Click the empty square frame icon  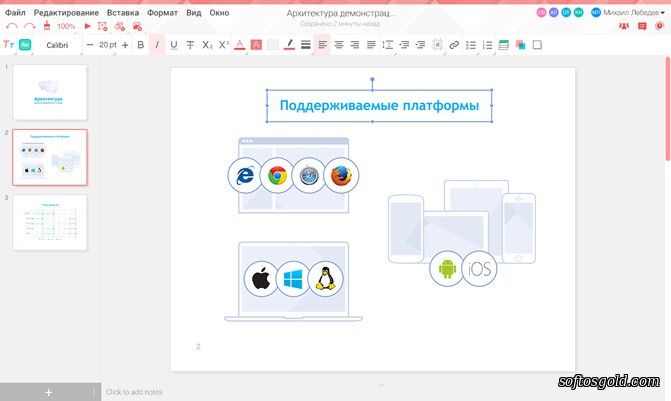537,45
